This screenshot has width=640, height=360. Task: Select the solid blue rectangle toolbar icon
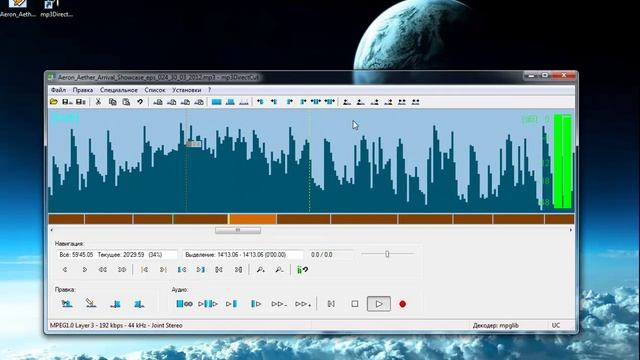tap(216, 102)
